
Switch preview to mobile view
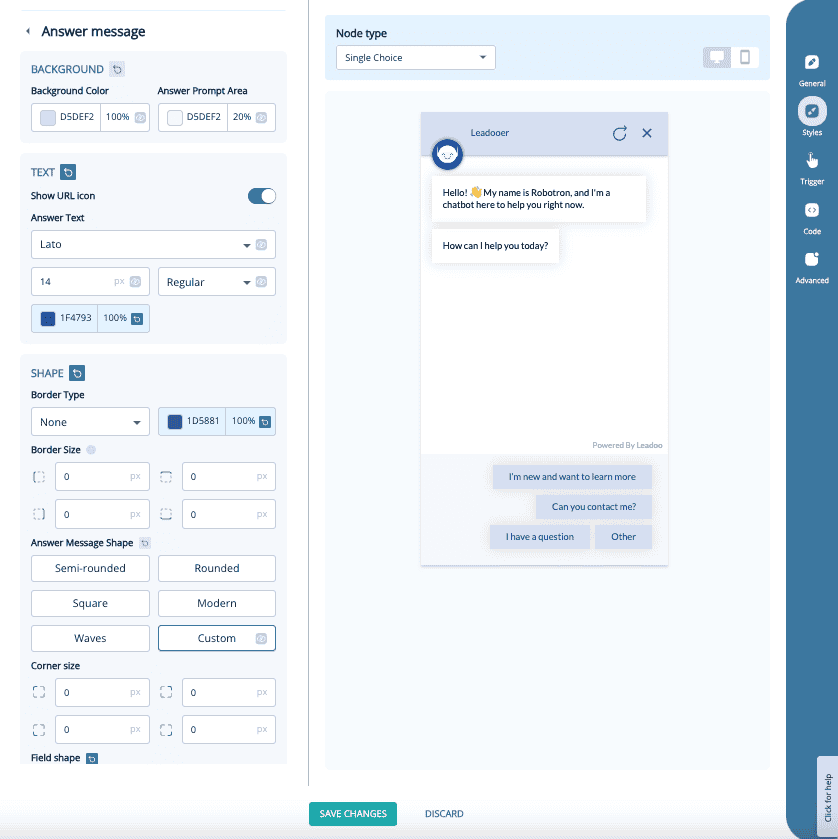pos(746,57)
